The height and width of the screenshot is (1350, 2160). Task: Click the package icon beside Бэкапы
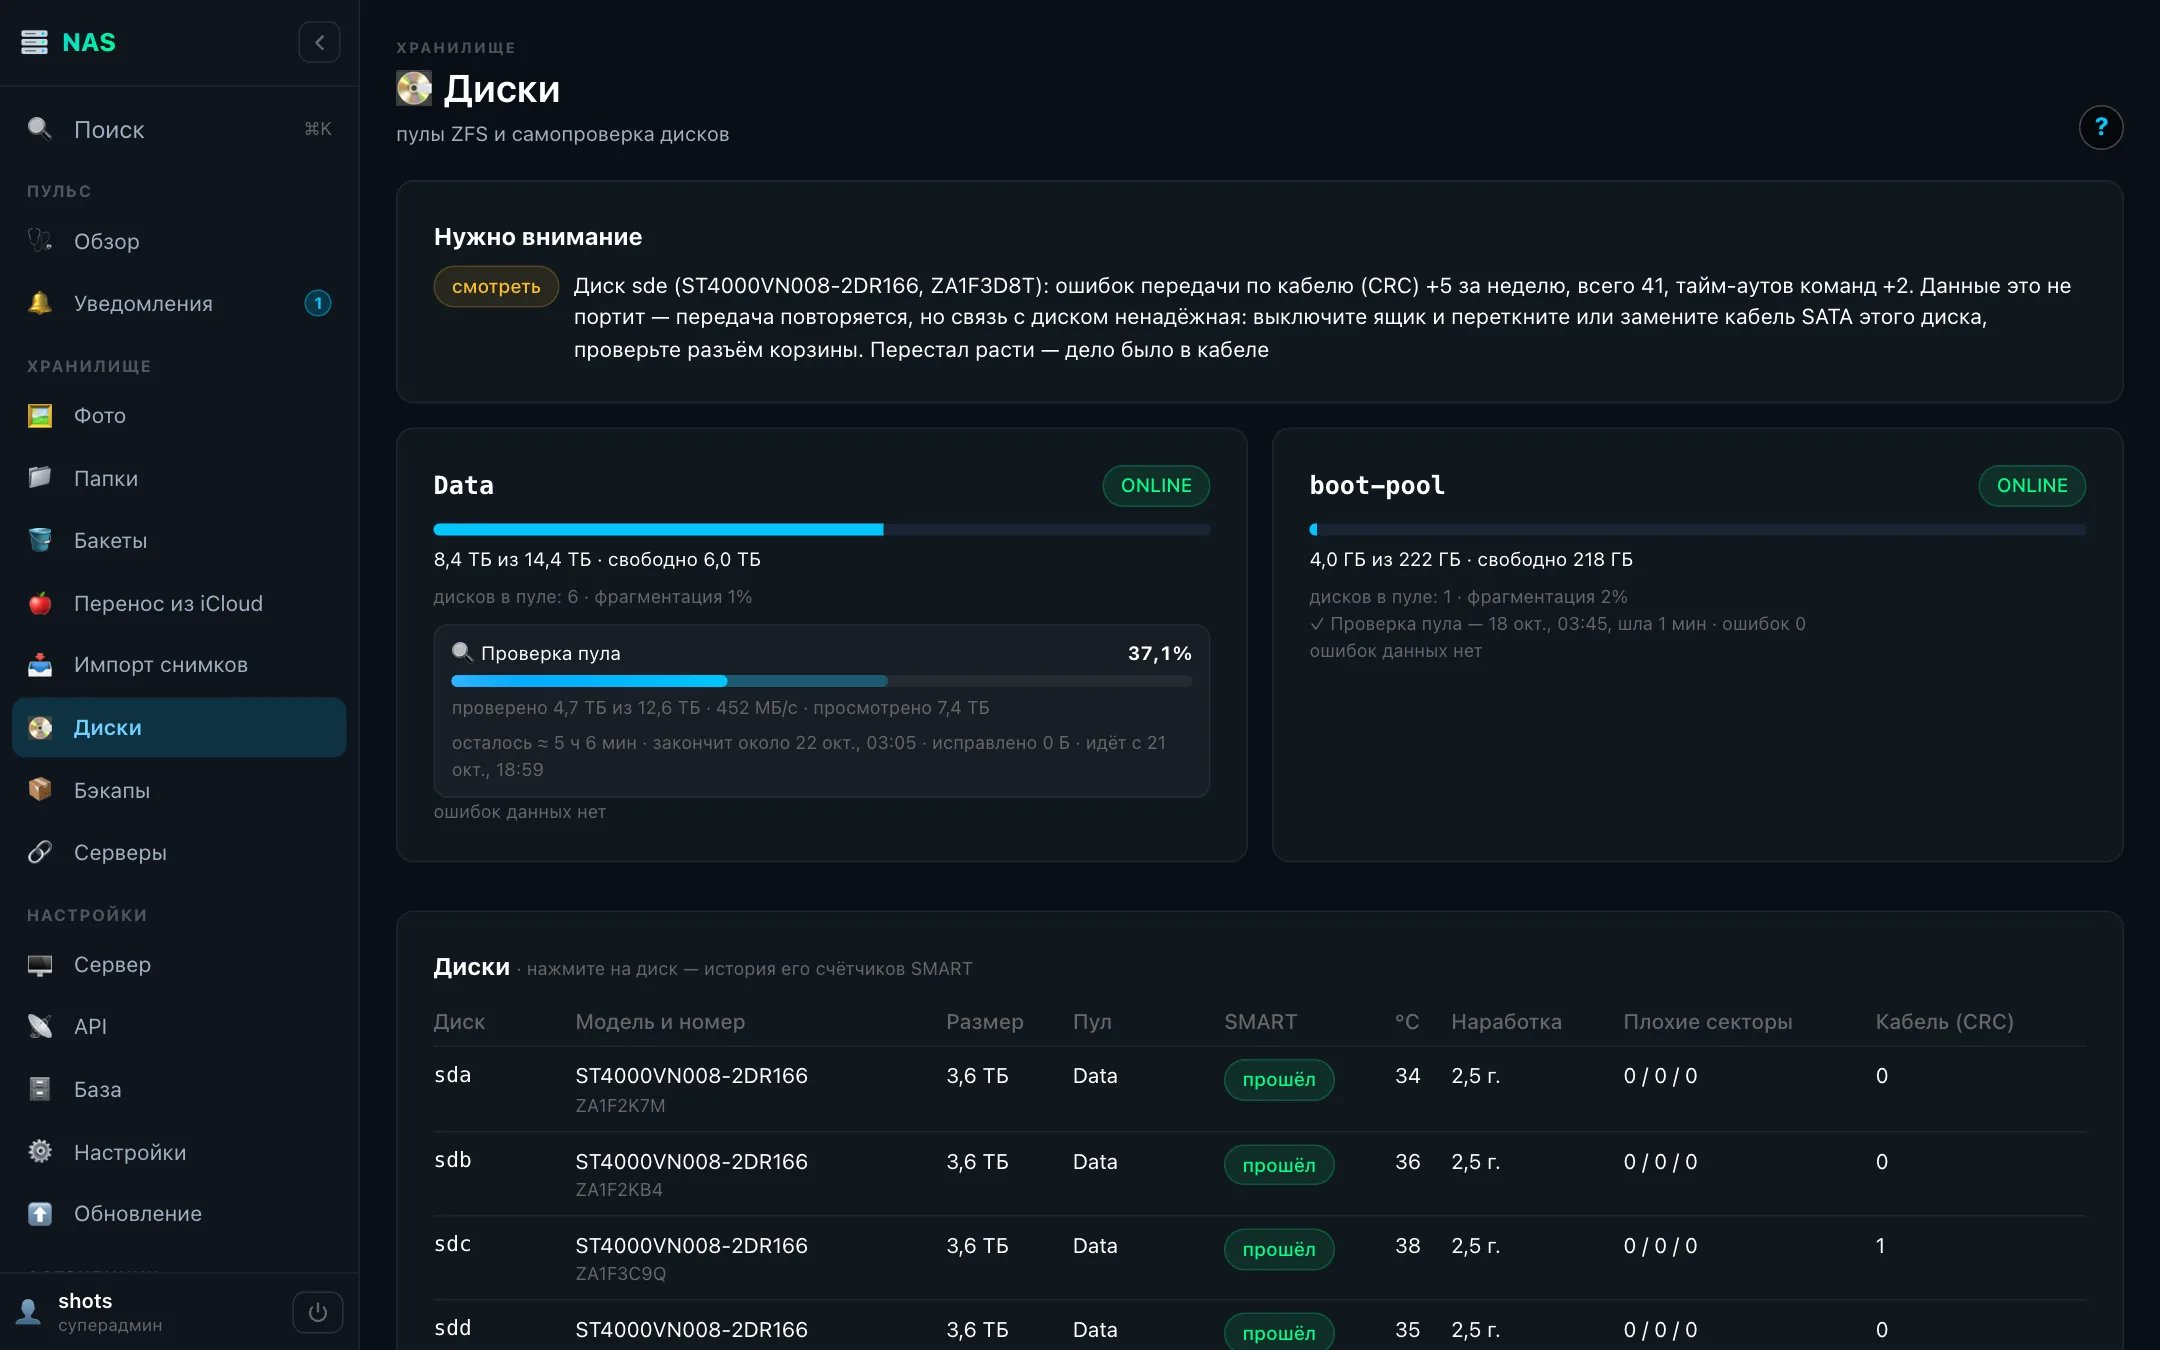tap(40, 790)
